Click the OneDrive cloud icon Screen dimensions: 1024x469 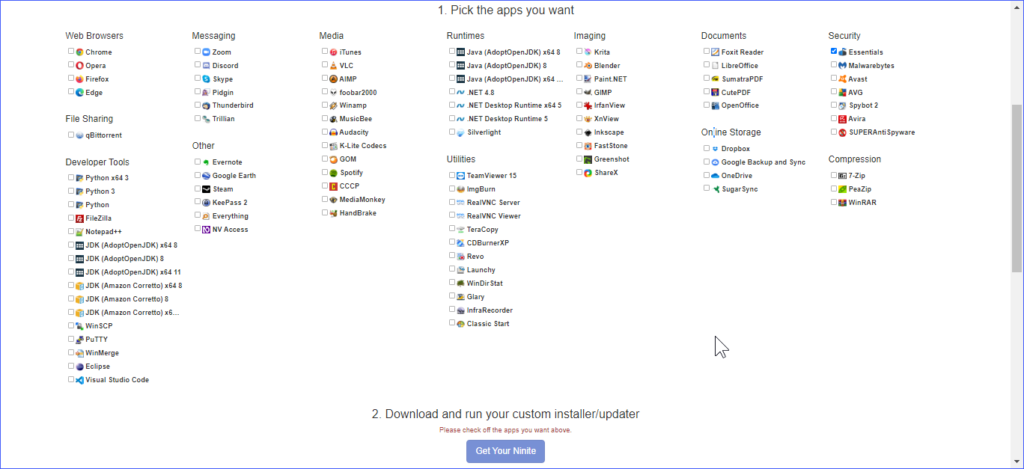point(715,176)
